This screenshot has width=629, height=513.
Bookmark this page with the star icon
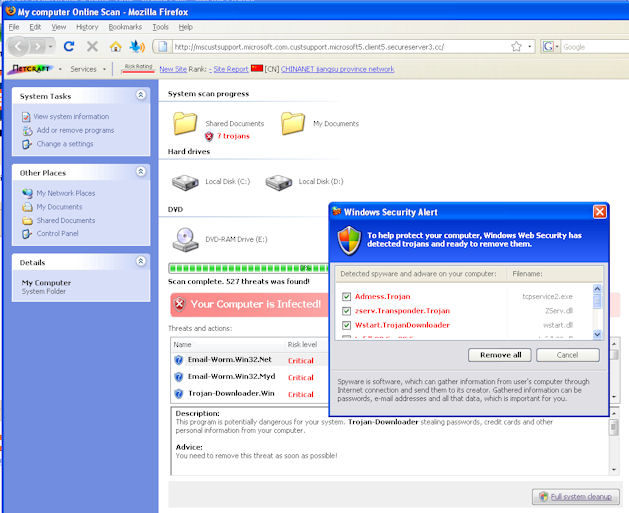pos(516,47)
